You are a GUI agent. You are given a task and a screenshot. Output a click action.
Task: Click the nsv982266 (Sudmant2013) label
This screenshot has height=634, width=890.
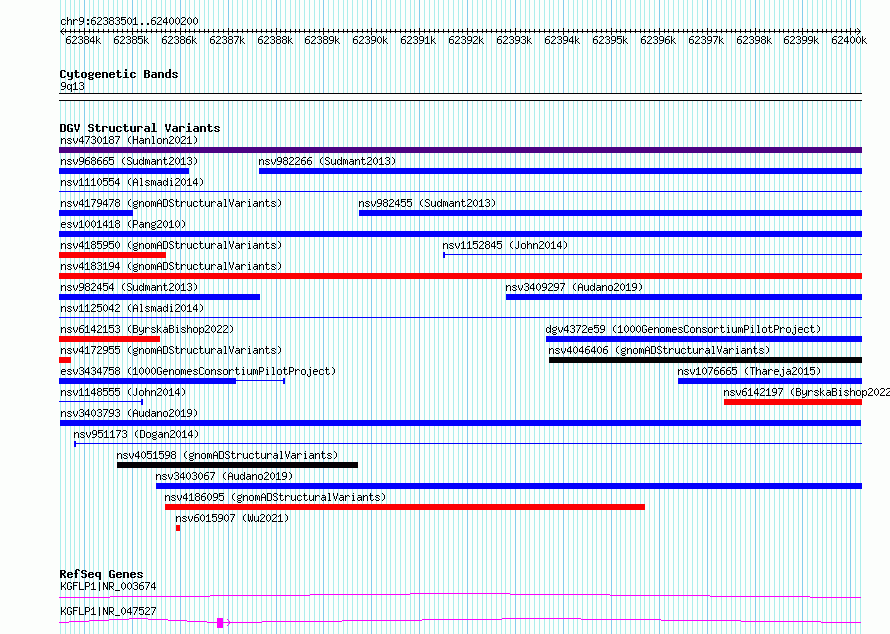(327, 161)
